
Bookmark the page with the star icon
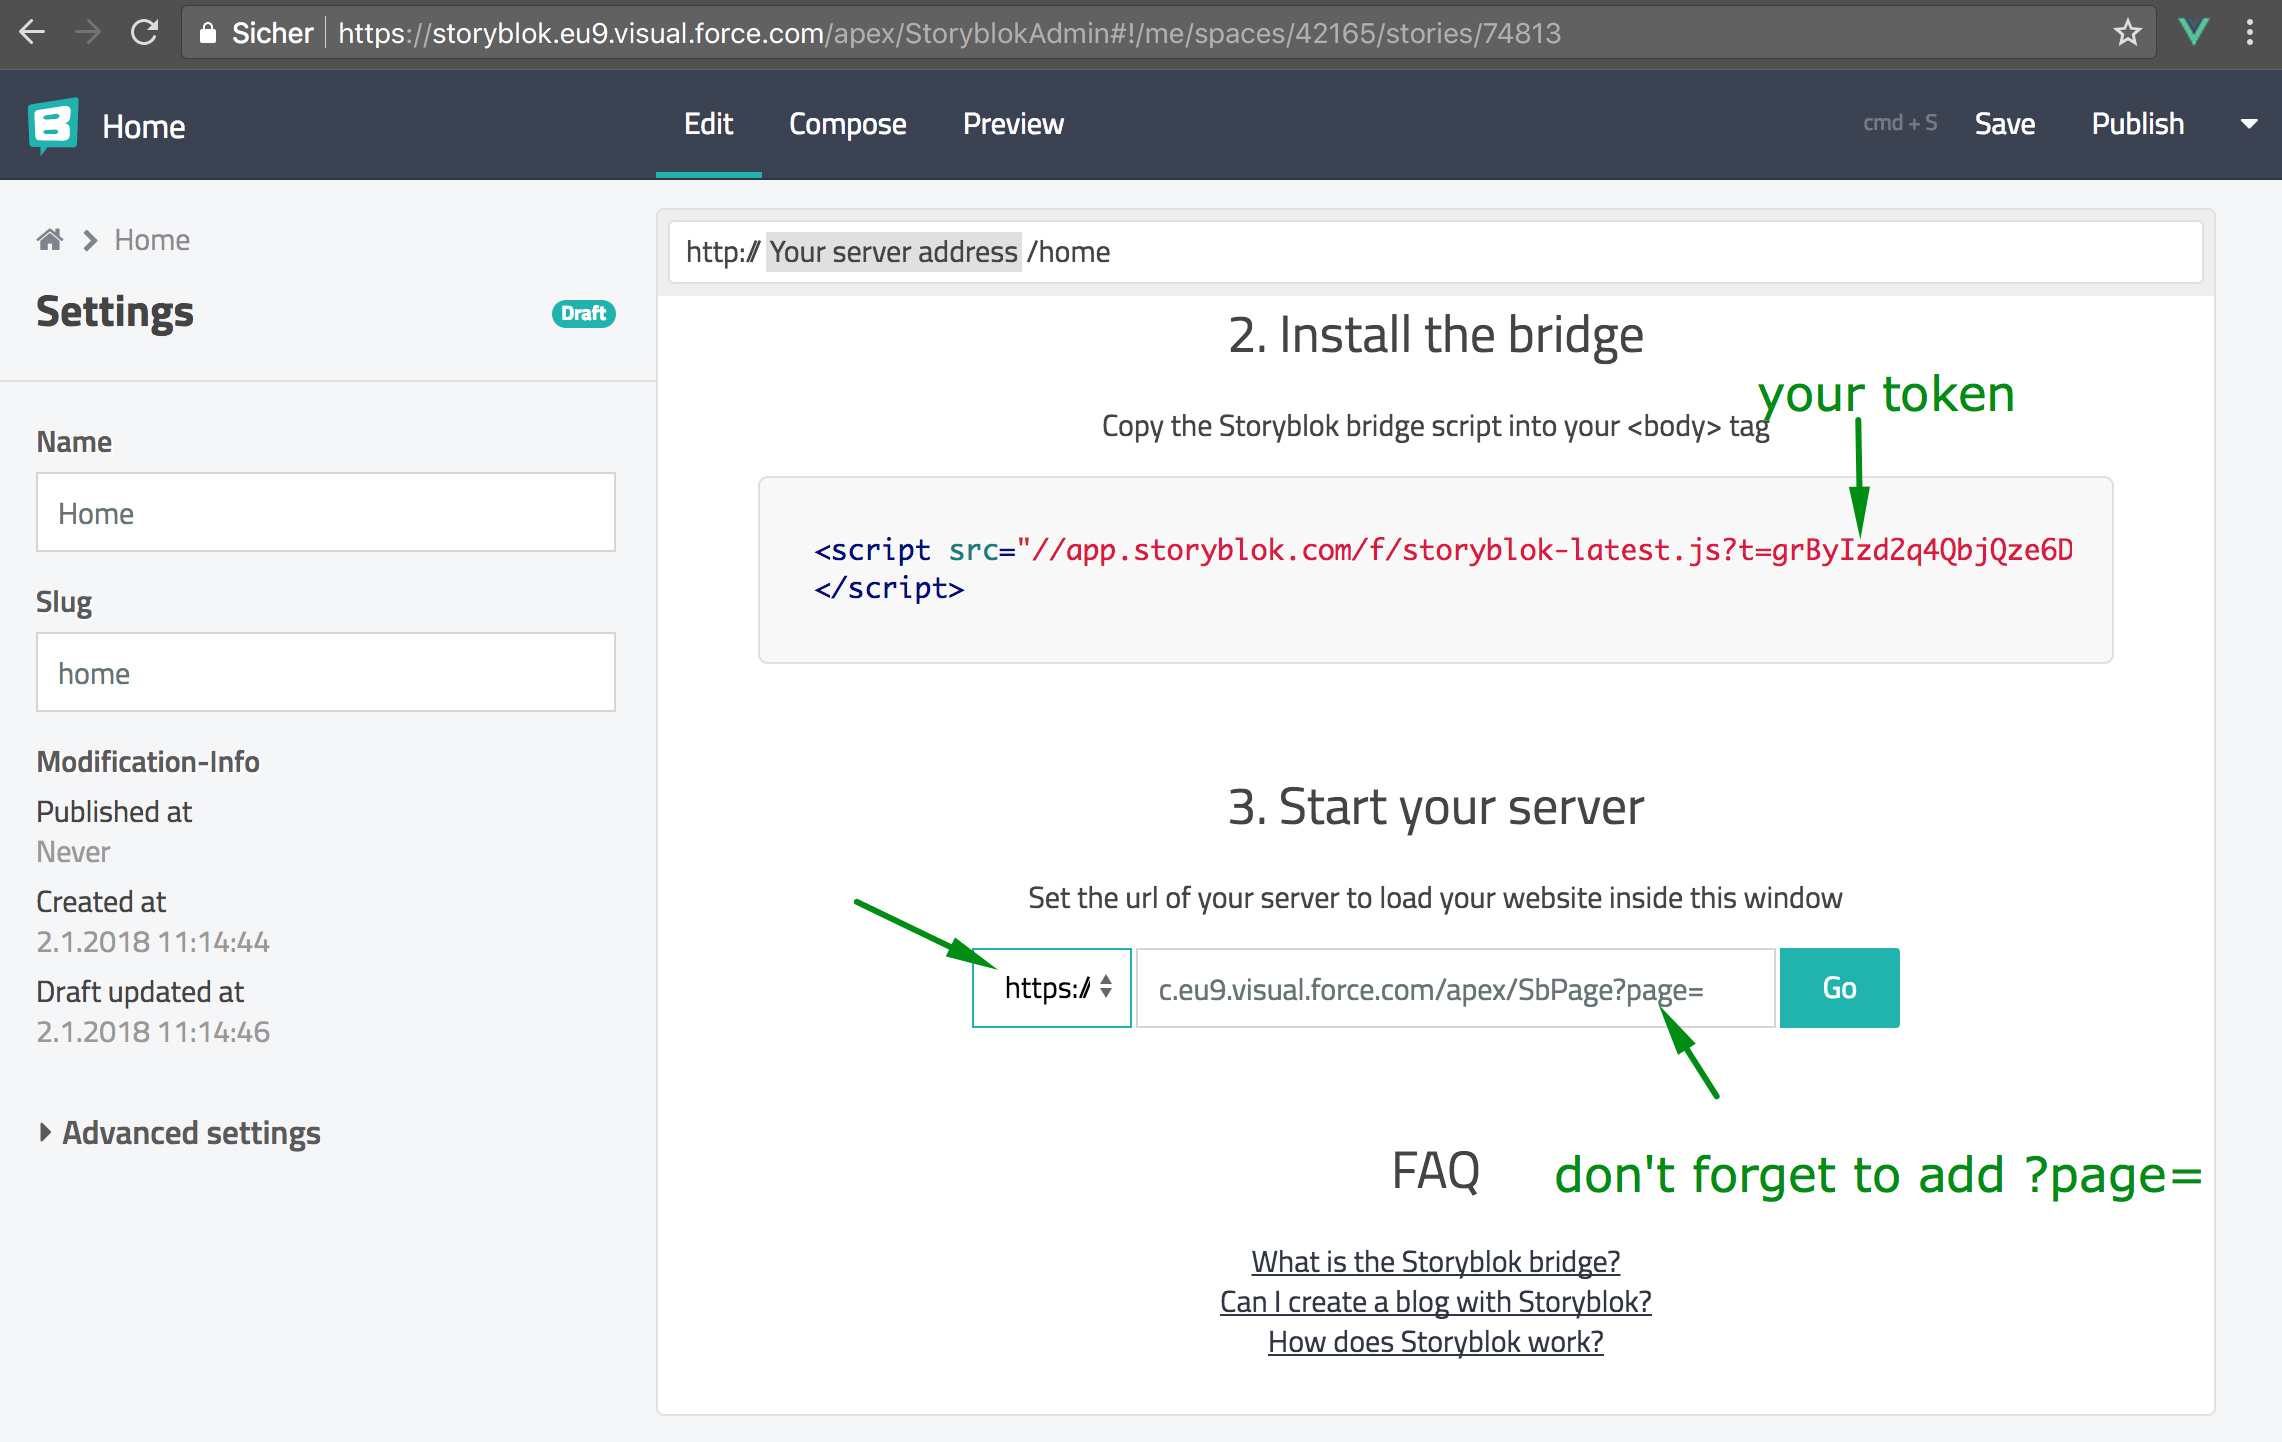(2126, 33)
